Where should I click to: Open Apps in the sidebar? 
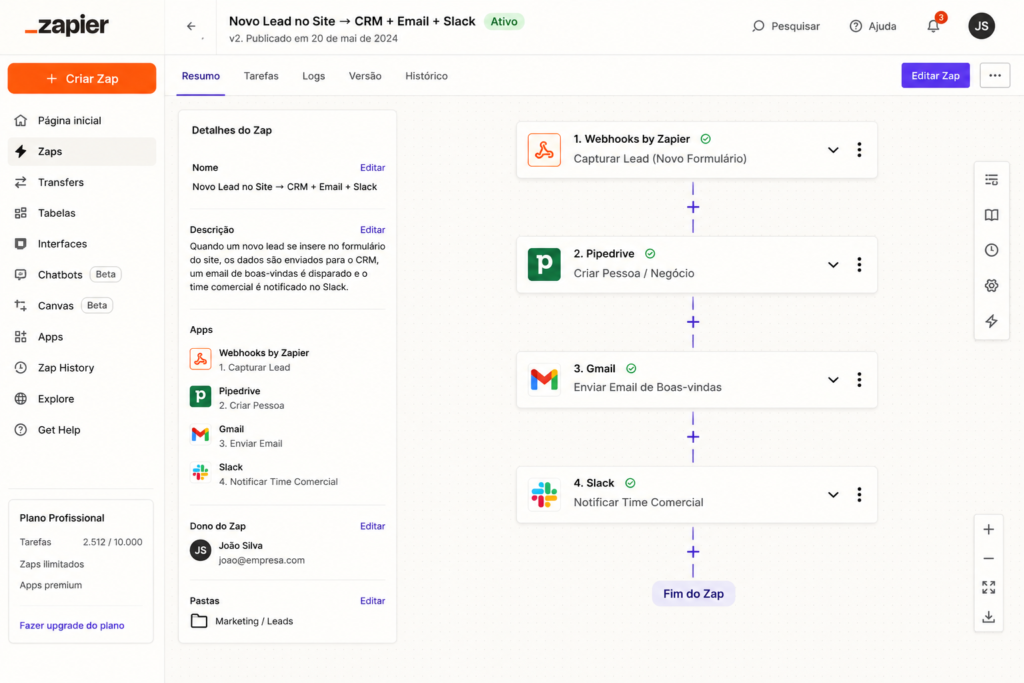(82, 337)
